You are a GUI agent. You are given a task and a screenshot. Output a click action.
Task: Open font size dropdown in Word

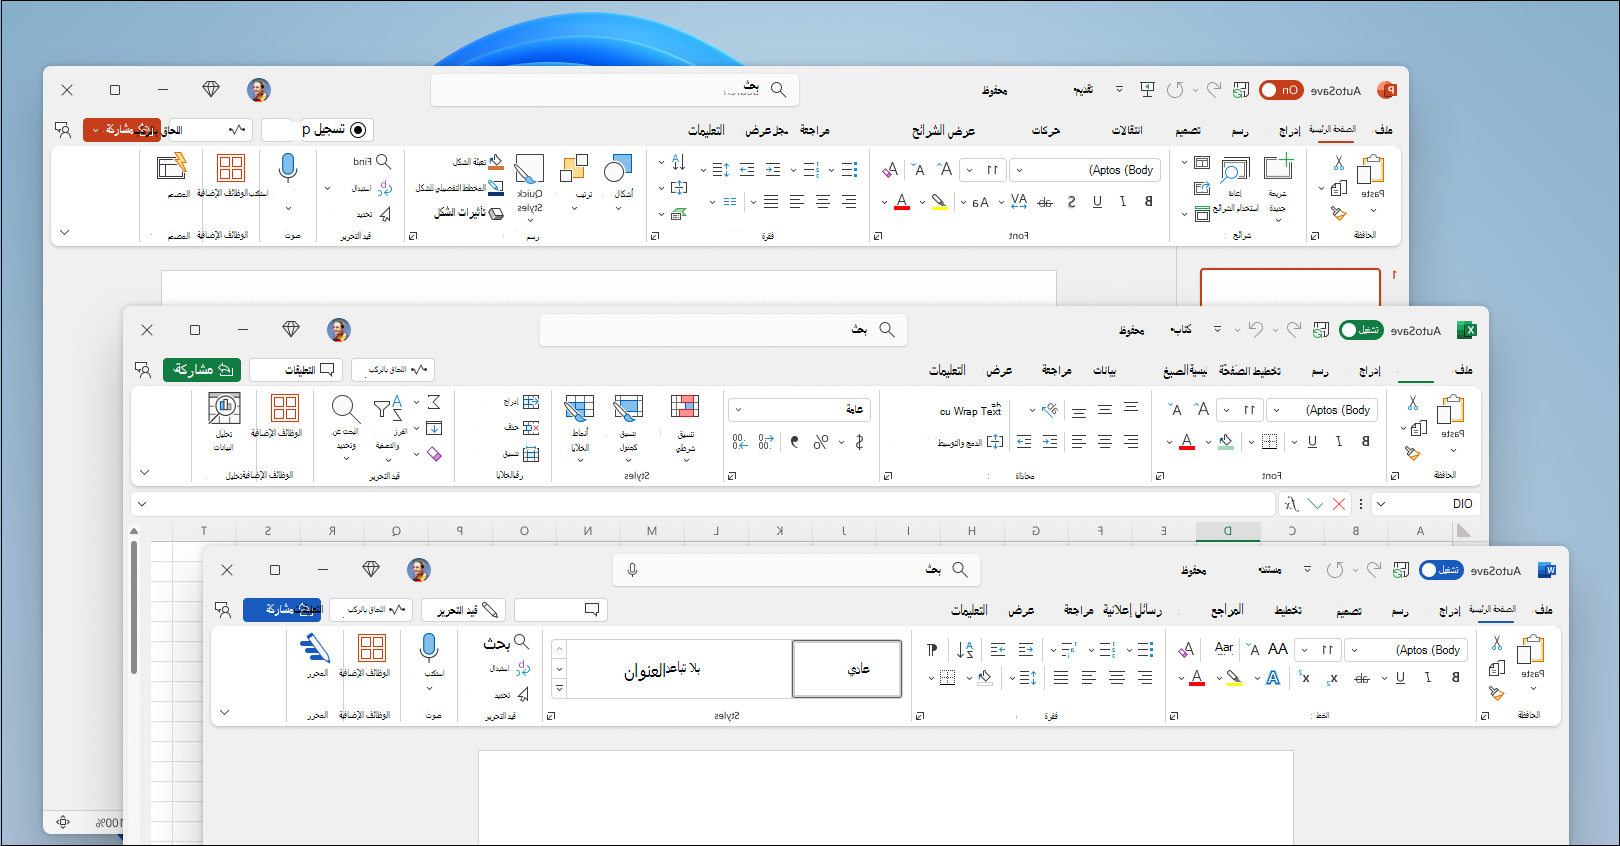(x=1304, y=650)
